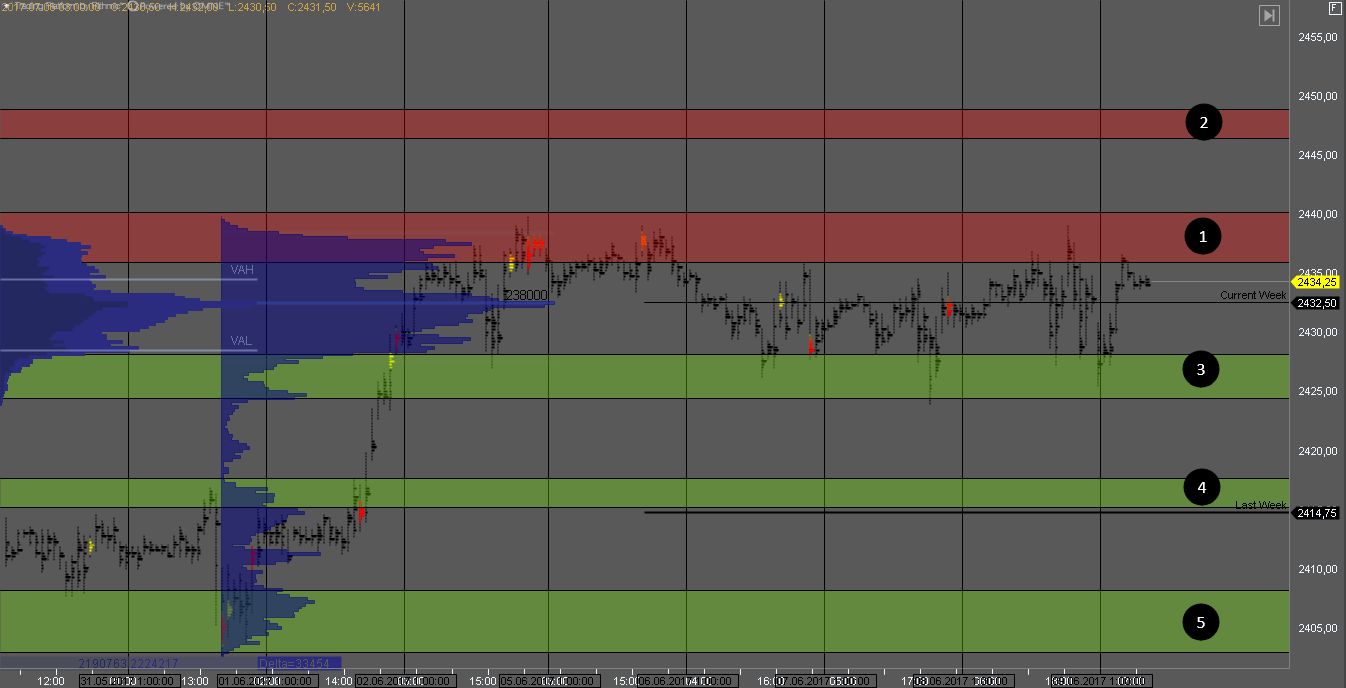Viewport: 1346px width, 688px height.
Task: Select the VAL label on volume profile
Action: click(x=241, y=341)
